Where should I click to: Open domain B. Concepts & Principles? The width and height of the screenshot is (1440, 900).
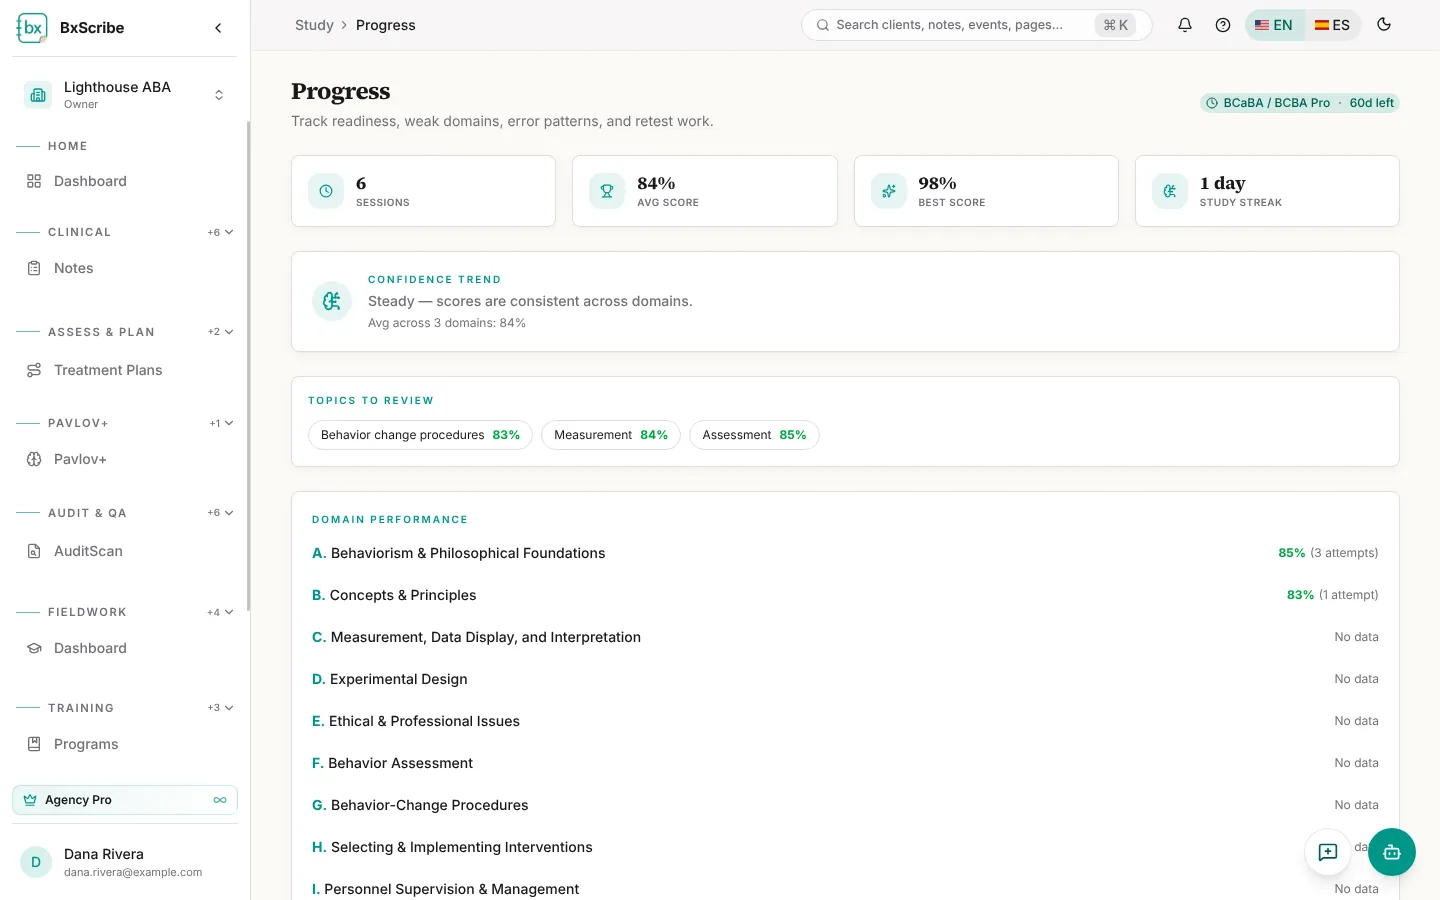(x=845, y=595)
